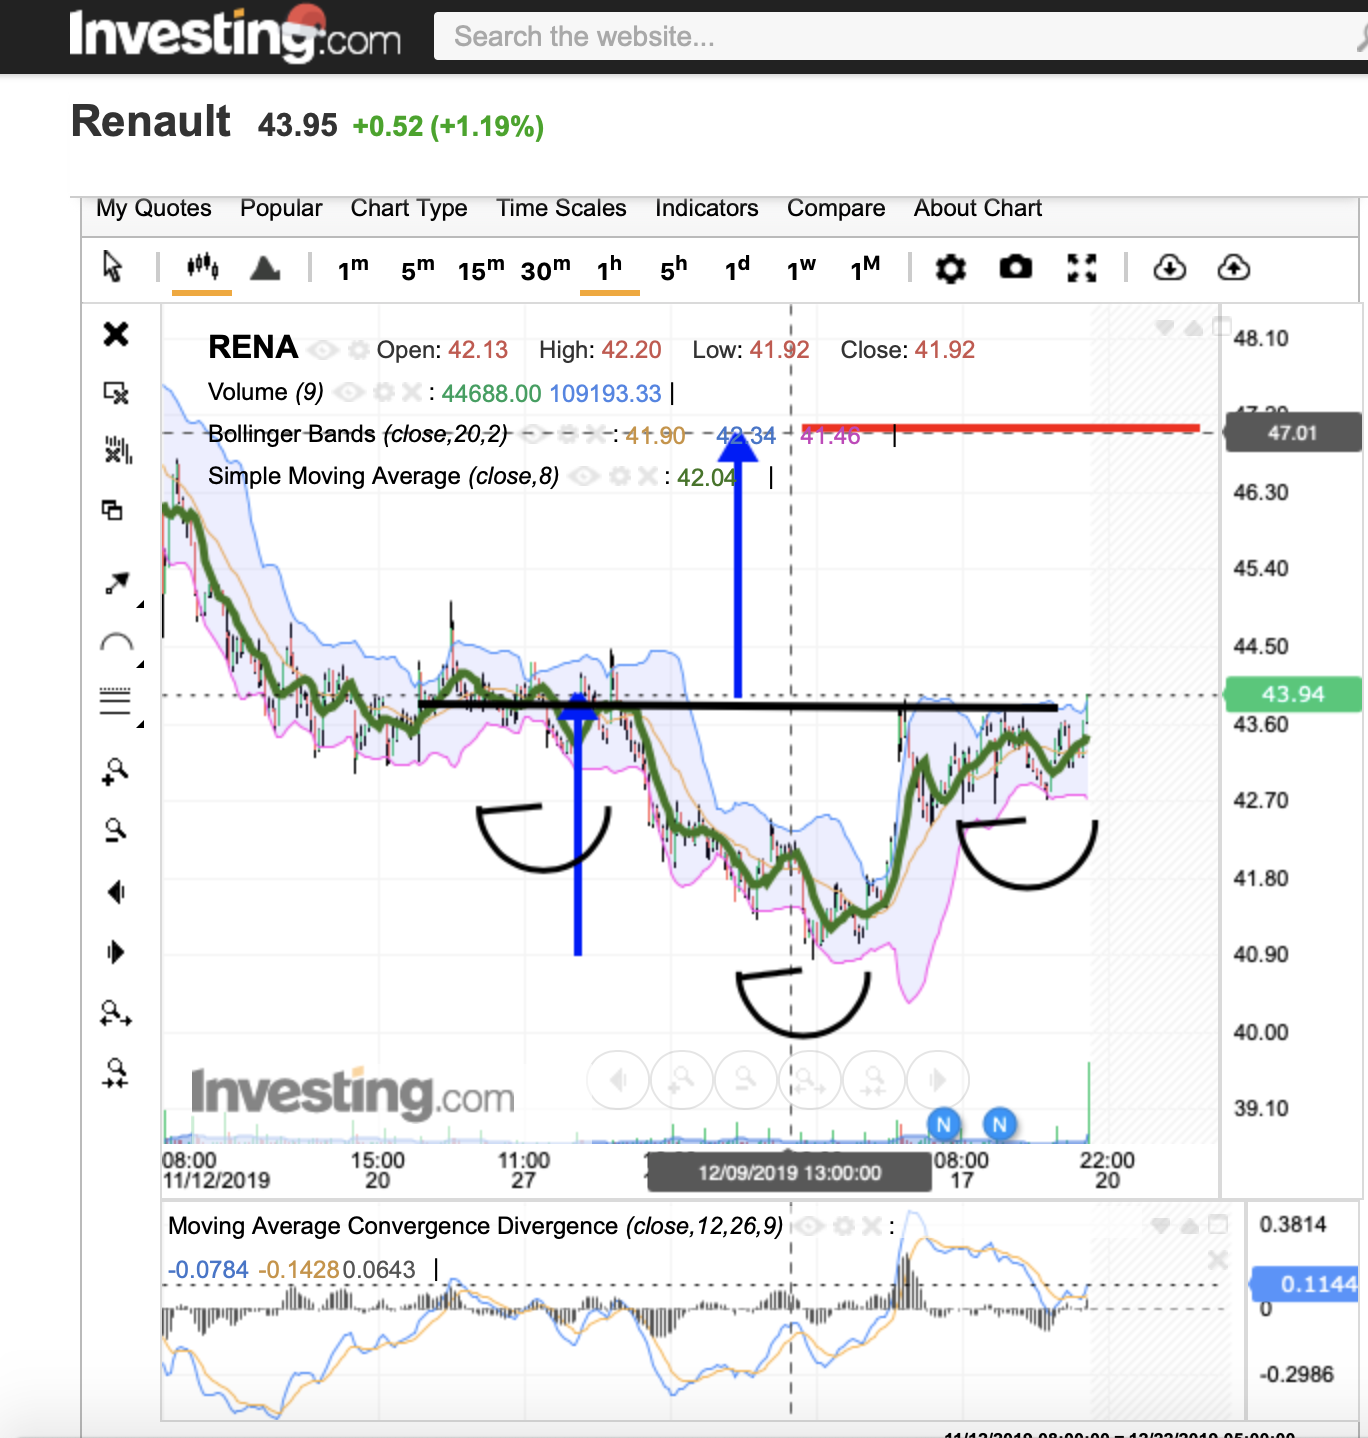The image size is (1368, 1438).
Task: Open the Popular menu
Action: (x=281, y=208)
